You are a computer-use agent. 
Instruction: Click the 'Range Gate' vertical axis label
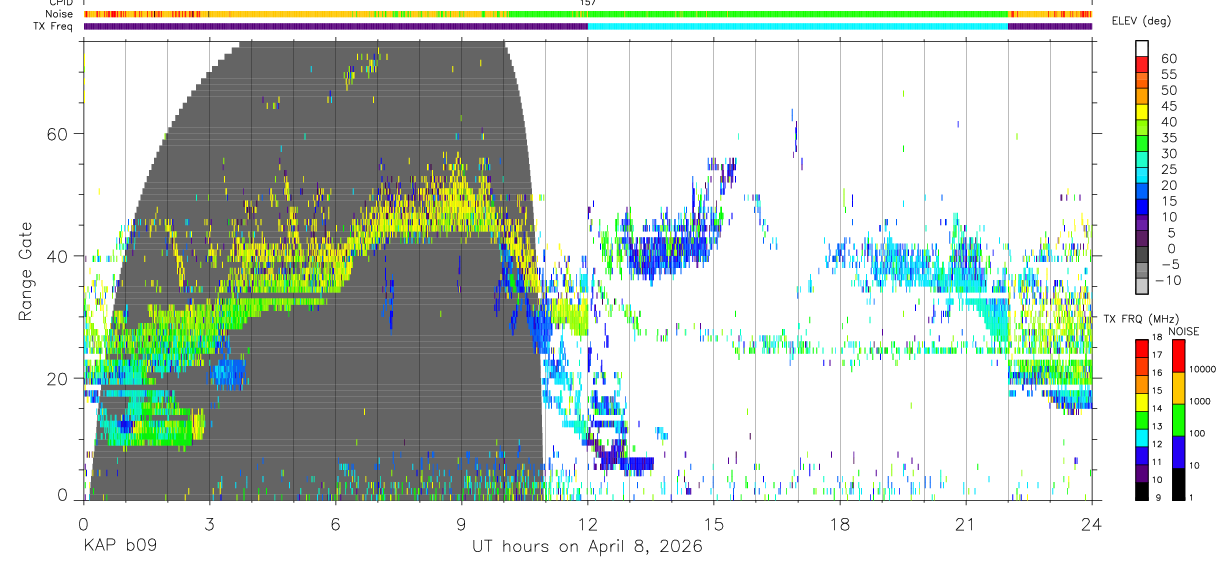coord(25,271)
